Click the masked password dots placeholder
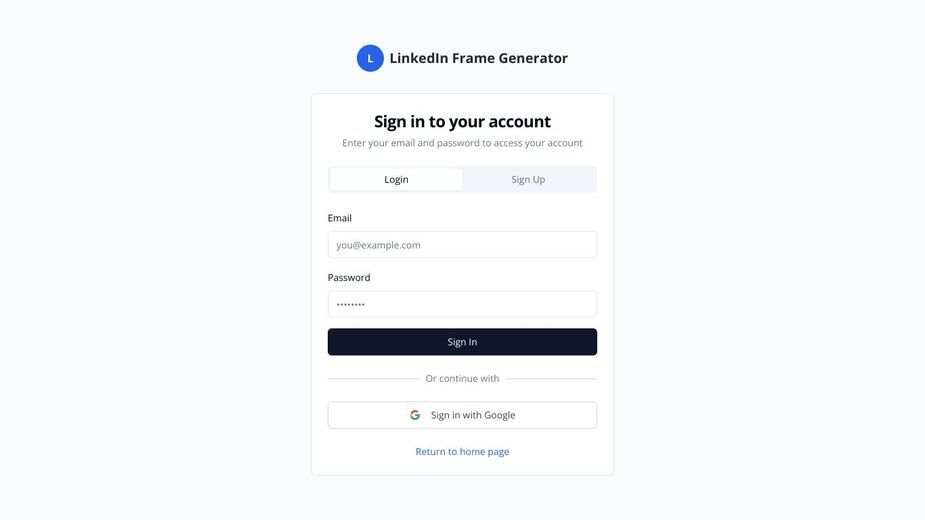Screen dimensions: 925x520 [350, 305]
